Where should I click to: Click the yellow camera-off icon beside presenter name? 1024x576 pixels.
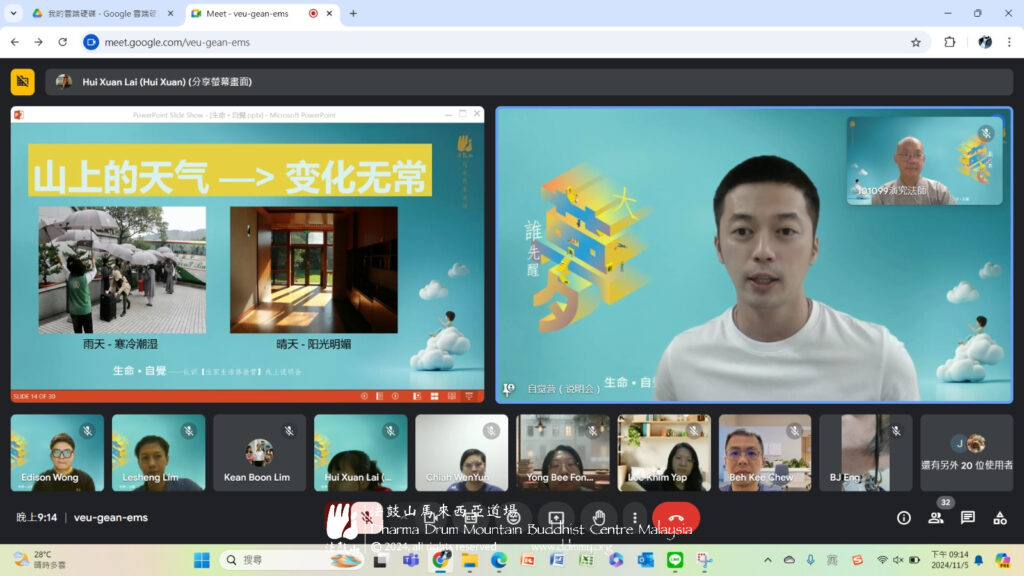pos(22,82)
